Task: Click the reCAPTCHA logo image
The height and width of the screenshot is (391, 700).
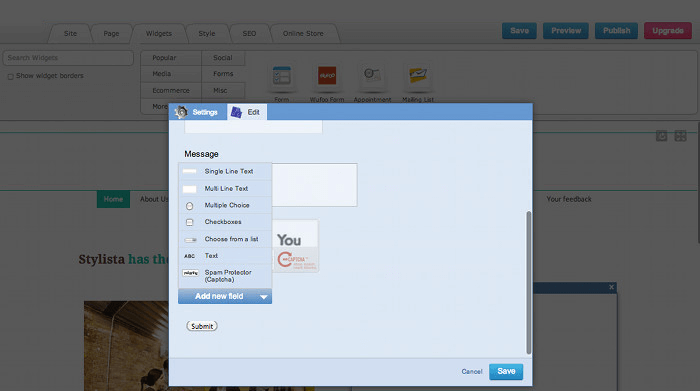Action: point(296,260)
